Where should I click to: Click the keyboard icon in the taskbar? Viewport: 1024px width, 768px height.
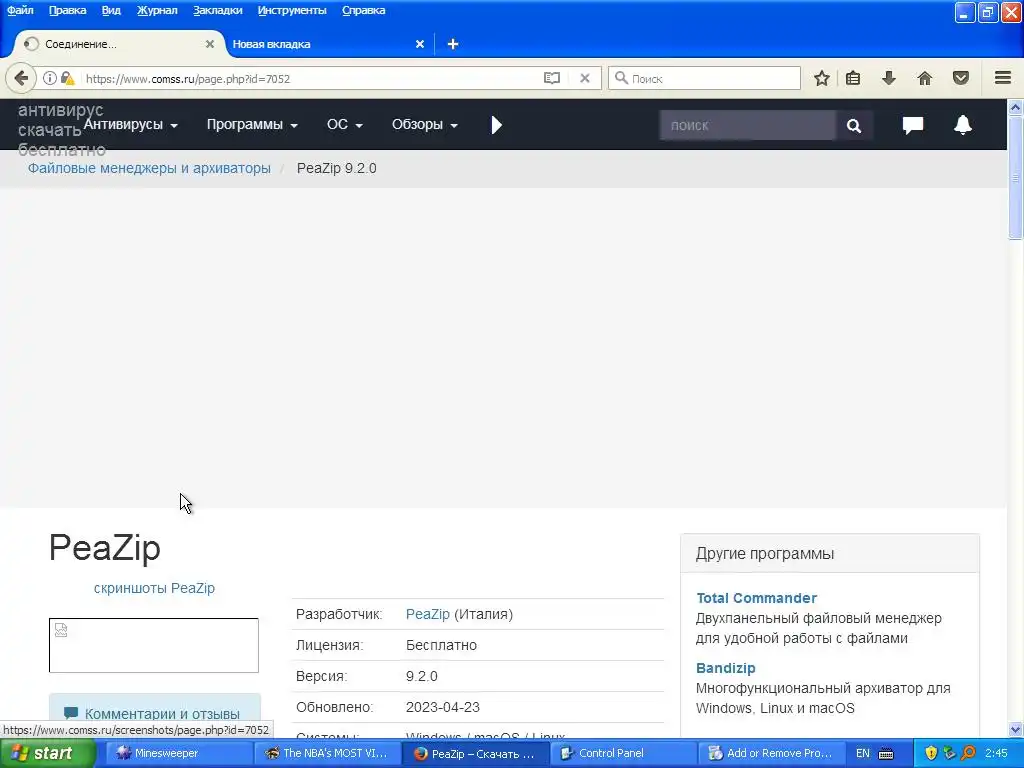tap(886, 754)
